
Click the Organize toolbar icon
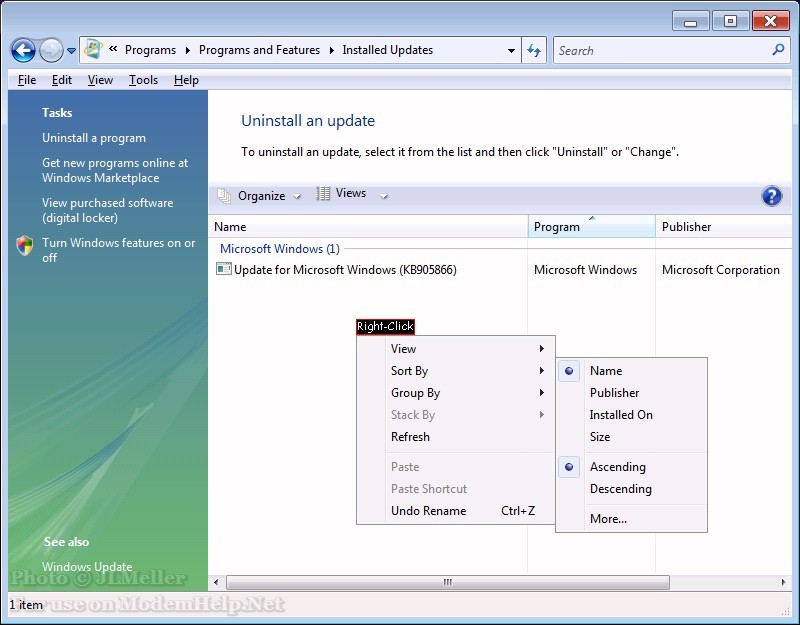pyautogui.click(x=224, y=195)
